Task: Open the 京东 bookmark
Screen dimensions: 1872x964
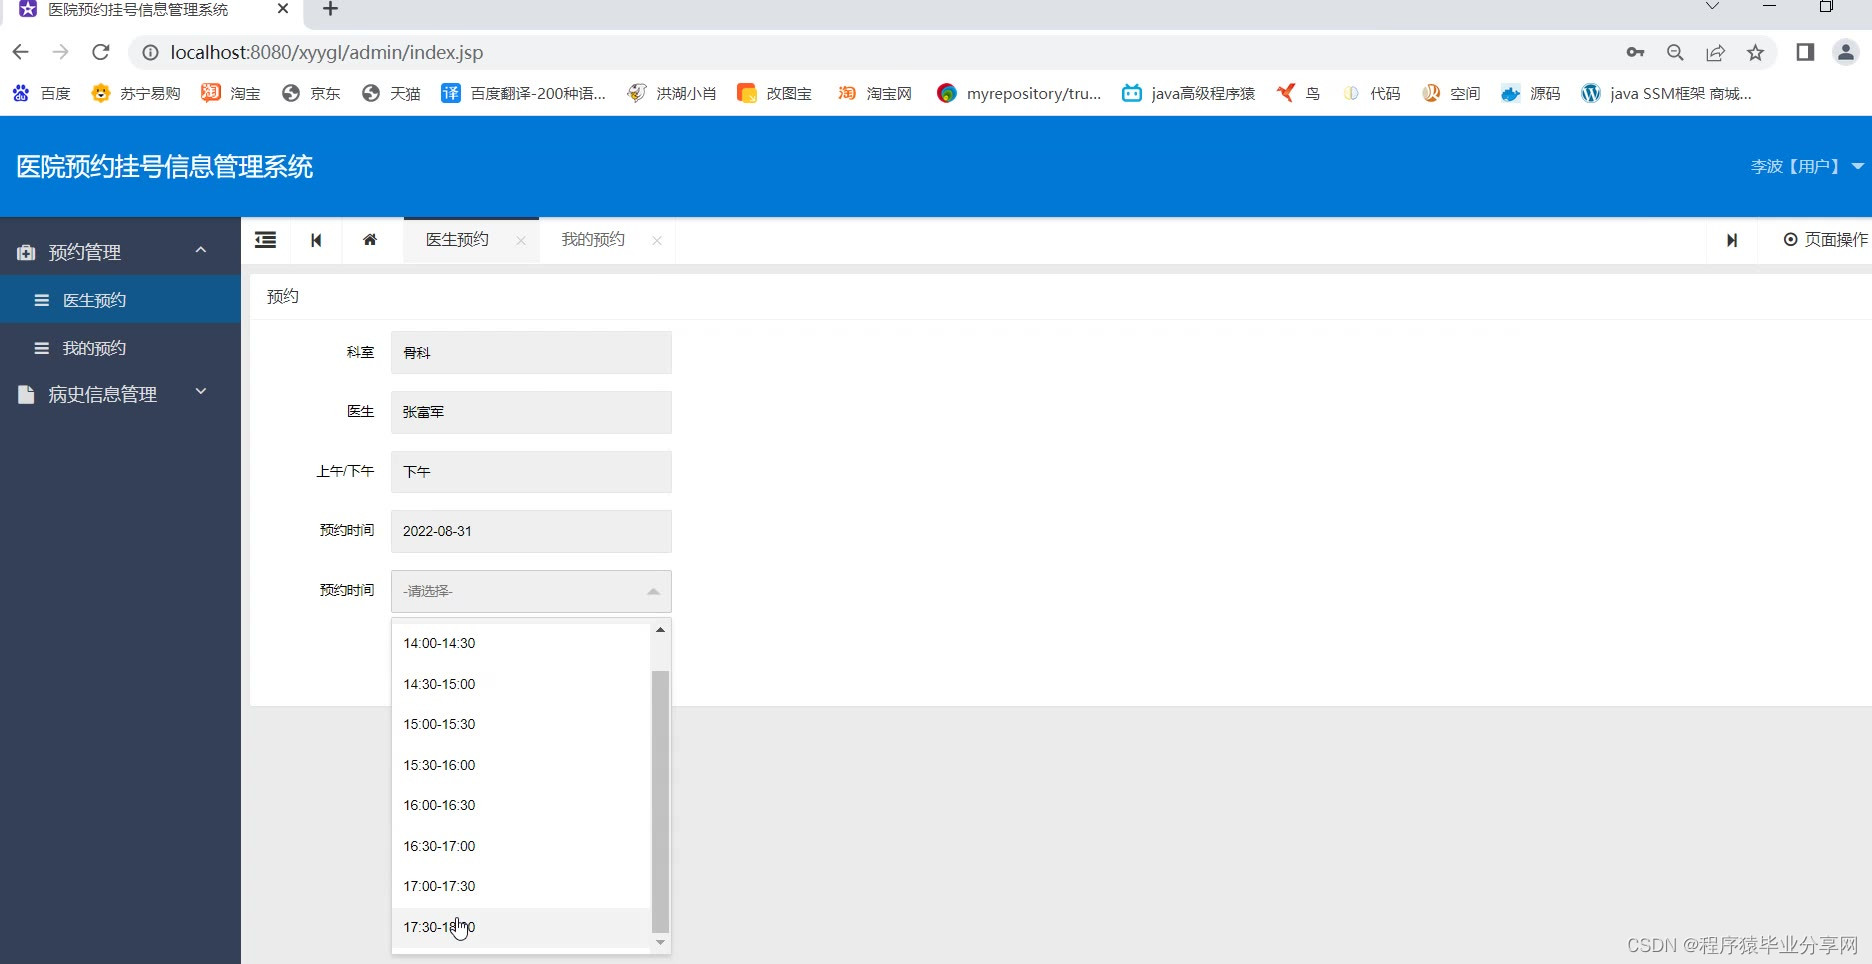Action: 311,93
